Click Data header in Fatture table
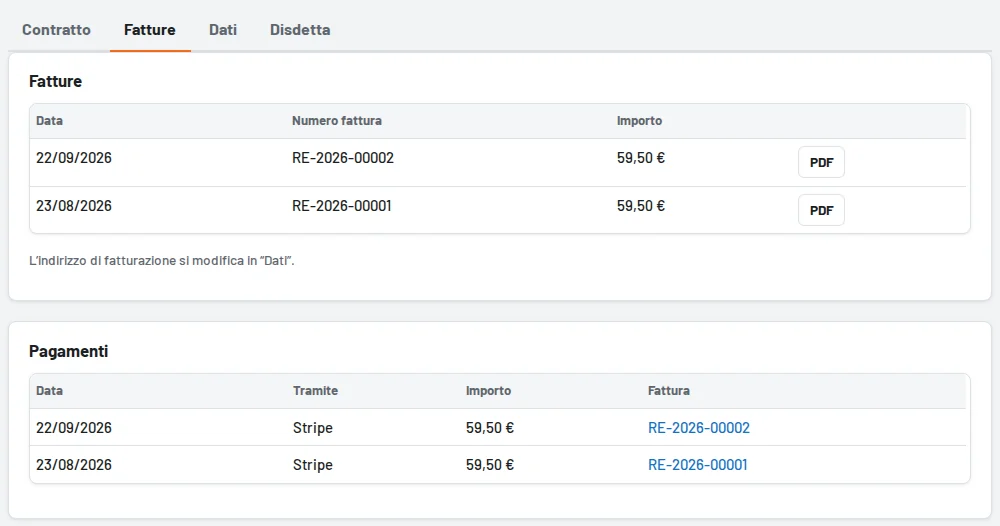The width and height of the screenshot is (1000, 526). point(49,121)
